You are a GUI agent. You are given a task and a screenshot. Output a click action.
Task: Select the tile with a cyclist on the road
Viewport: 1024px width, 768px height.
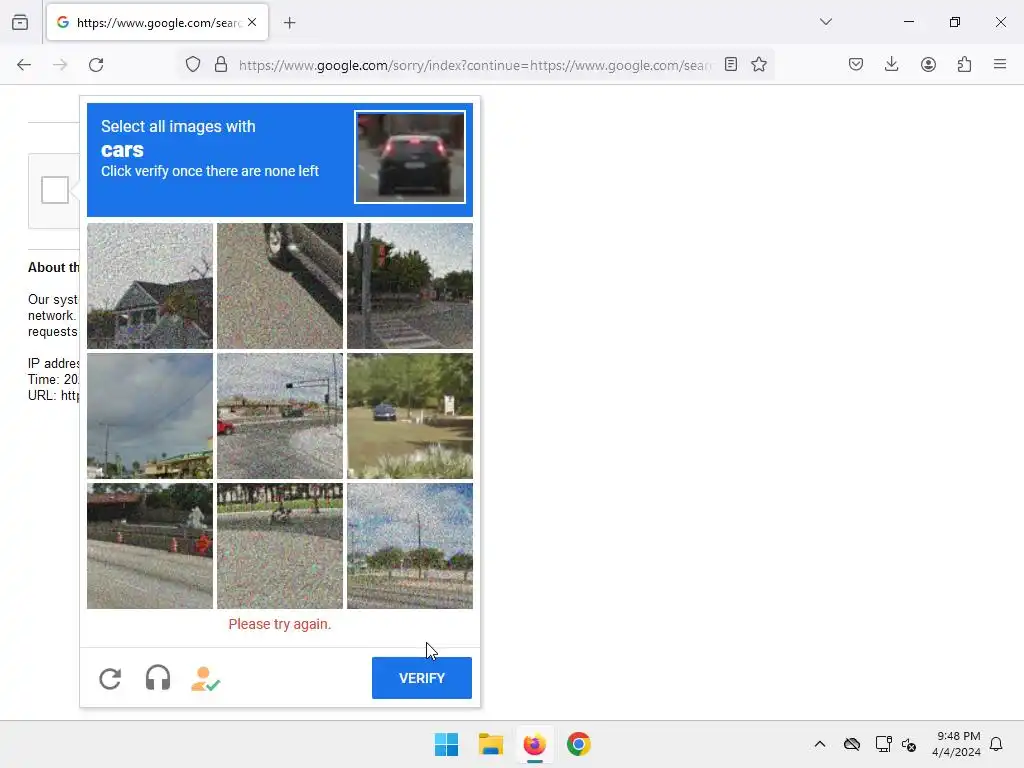[280, 546]
